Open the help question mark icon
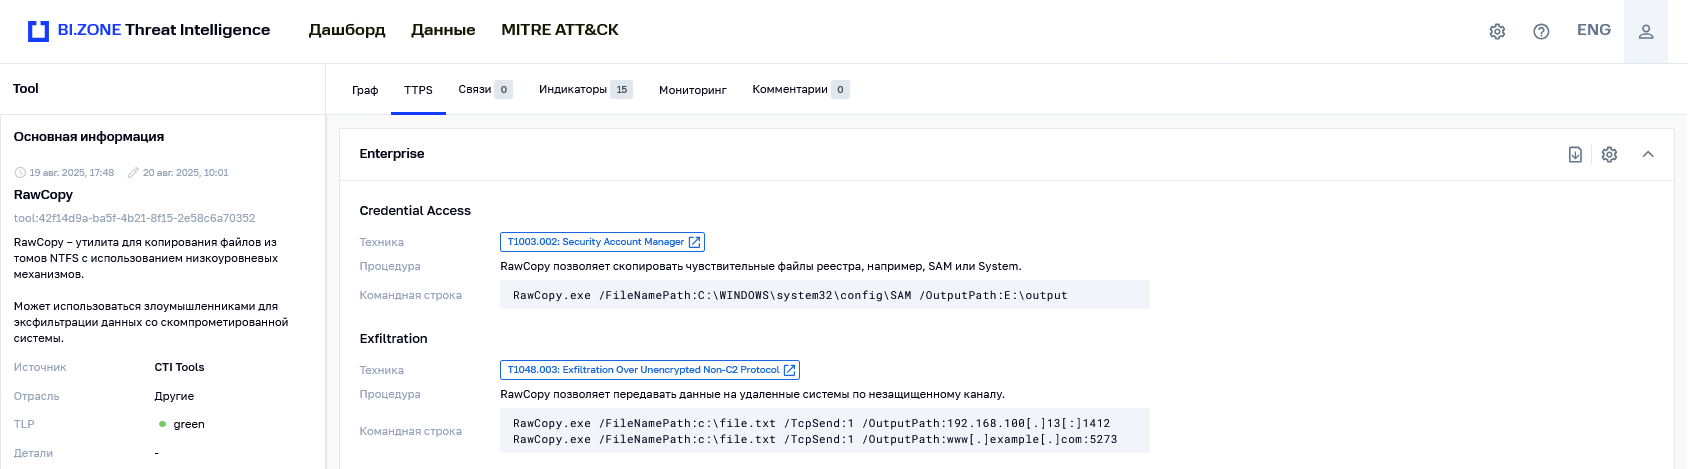This screenshot has height=469, width=1688. click(1541, 31)
